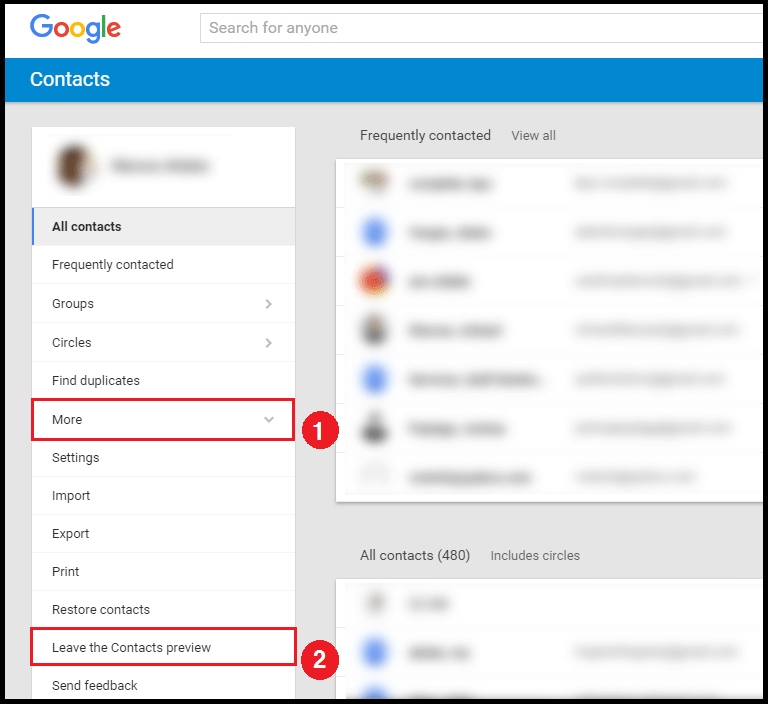Click the Search for anyone field
This screenshot has width=768, height=704.
coord(481,28)
